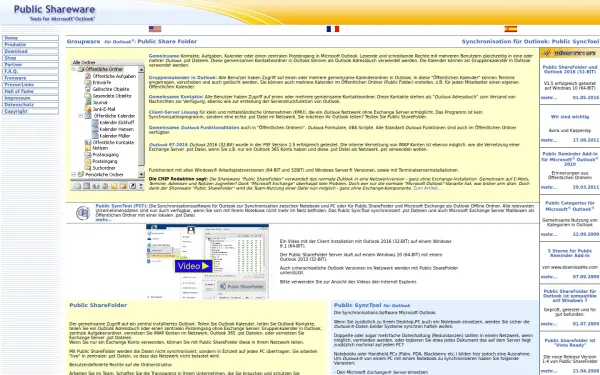Click the mail icon in Outlook bottom toolbar

77,186
